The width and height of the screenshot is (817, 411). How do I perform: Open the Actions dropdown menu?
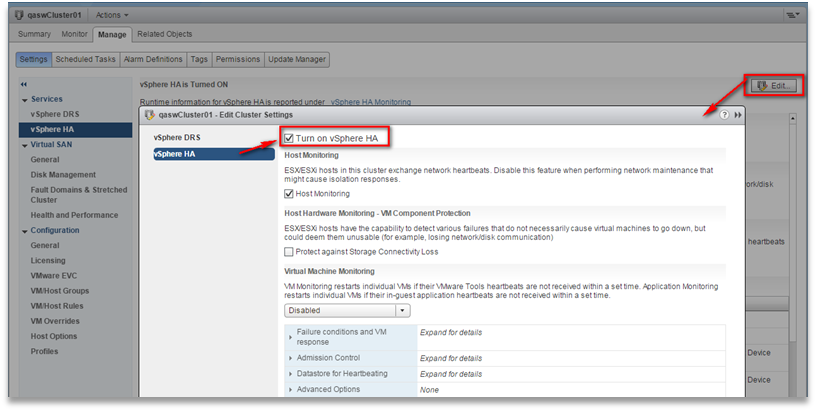click(110, 15)
